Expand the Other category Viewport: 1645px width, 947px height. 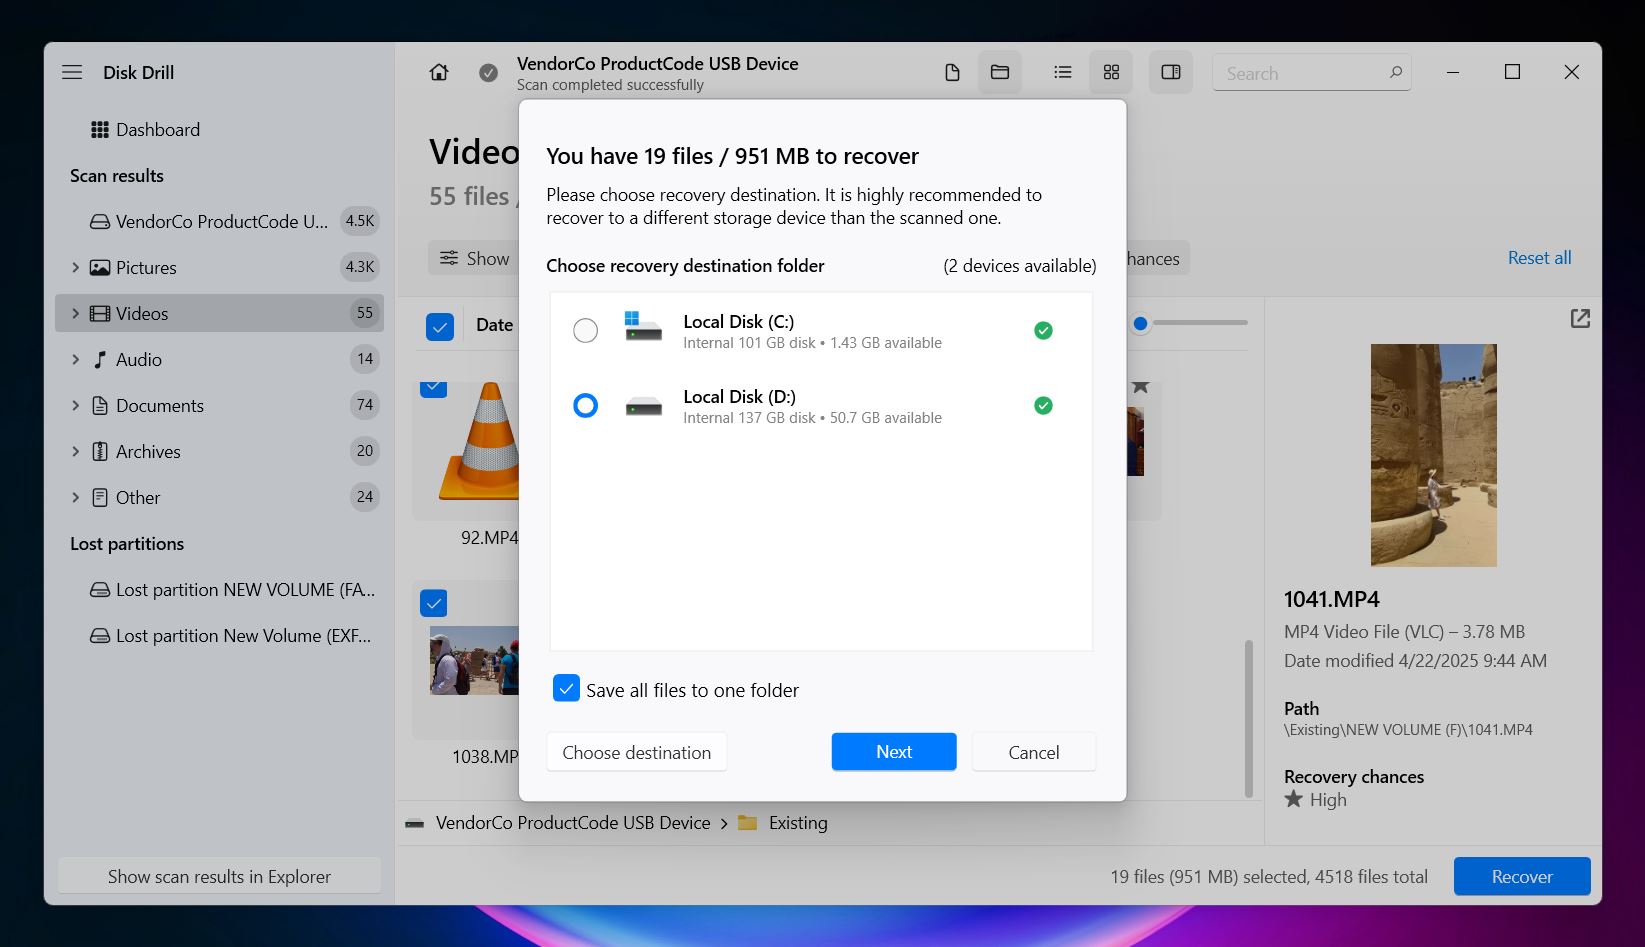pyautogui.click(x=75, y=497)
